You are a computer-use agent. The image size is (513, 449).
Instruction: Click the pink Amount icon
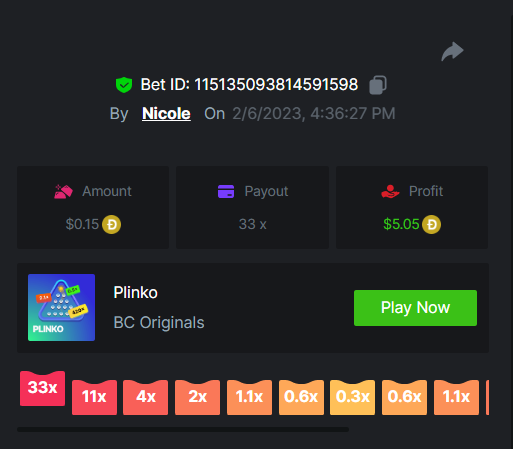(x=63, y=192)
